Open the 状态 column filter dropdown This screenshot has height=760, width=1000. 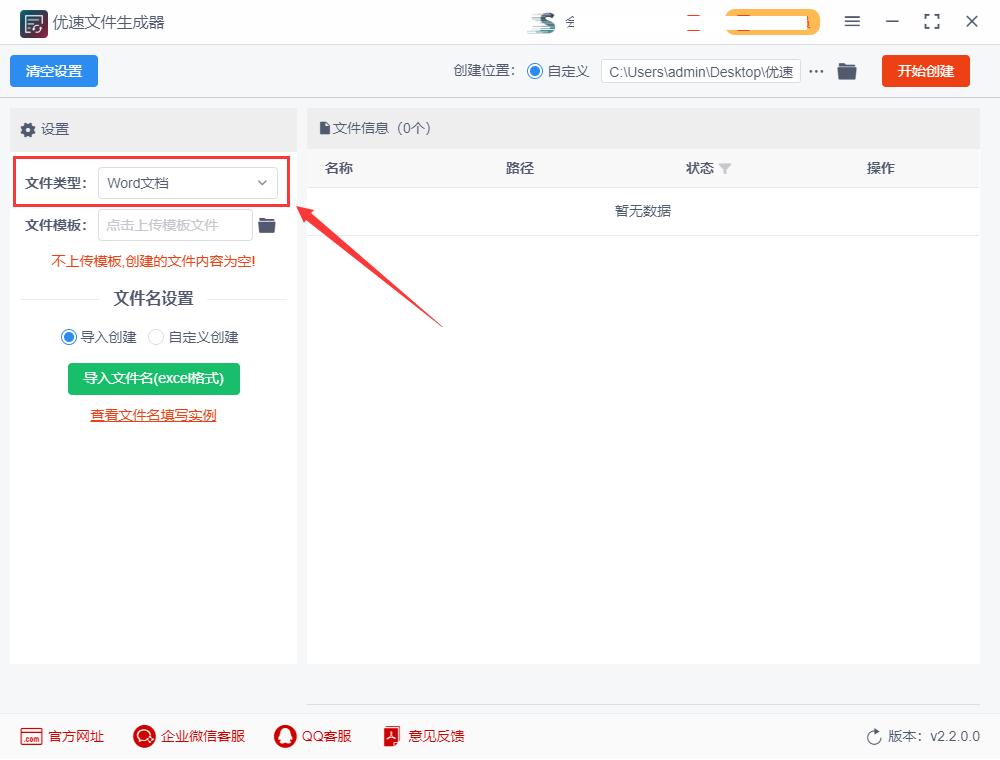coord(723,168)
